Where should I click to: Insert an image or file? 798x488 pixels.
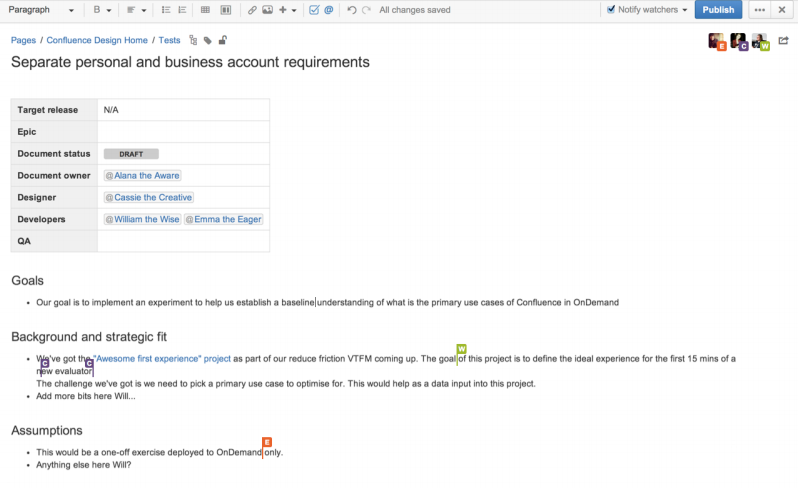(x=267, y=10)
